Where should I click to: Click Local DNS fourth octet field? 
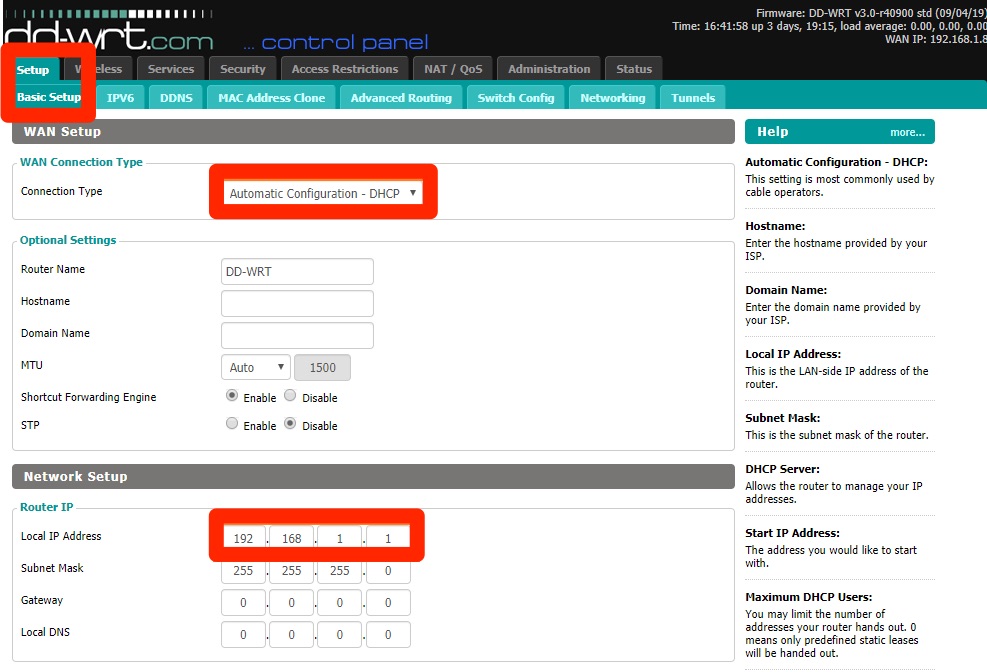coord(388,634)
